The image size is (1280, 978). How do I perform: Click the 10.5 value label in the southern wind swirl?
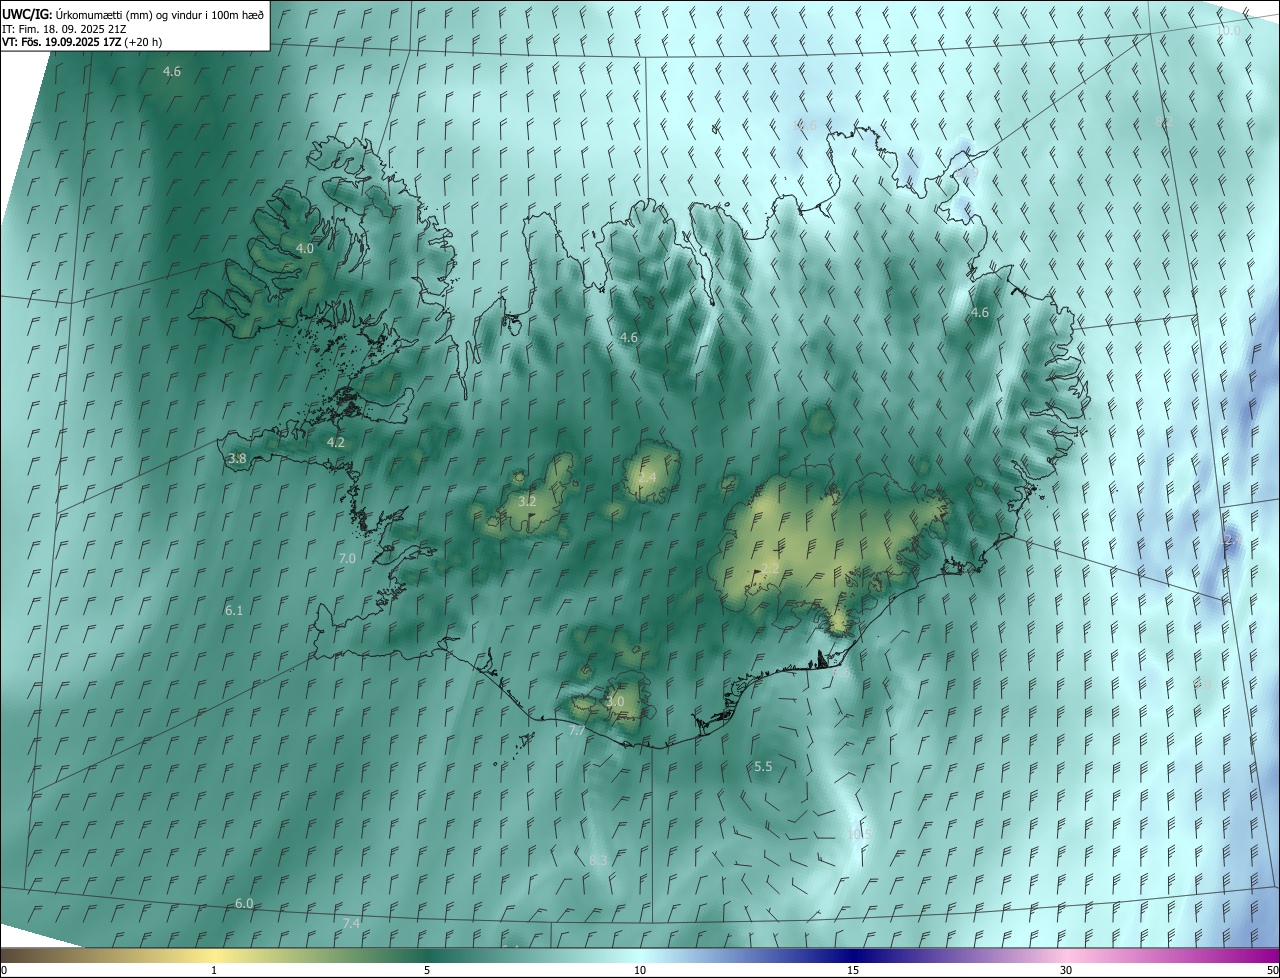click(859, 833)
